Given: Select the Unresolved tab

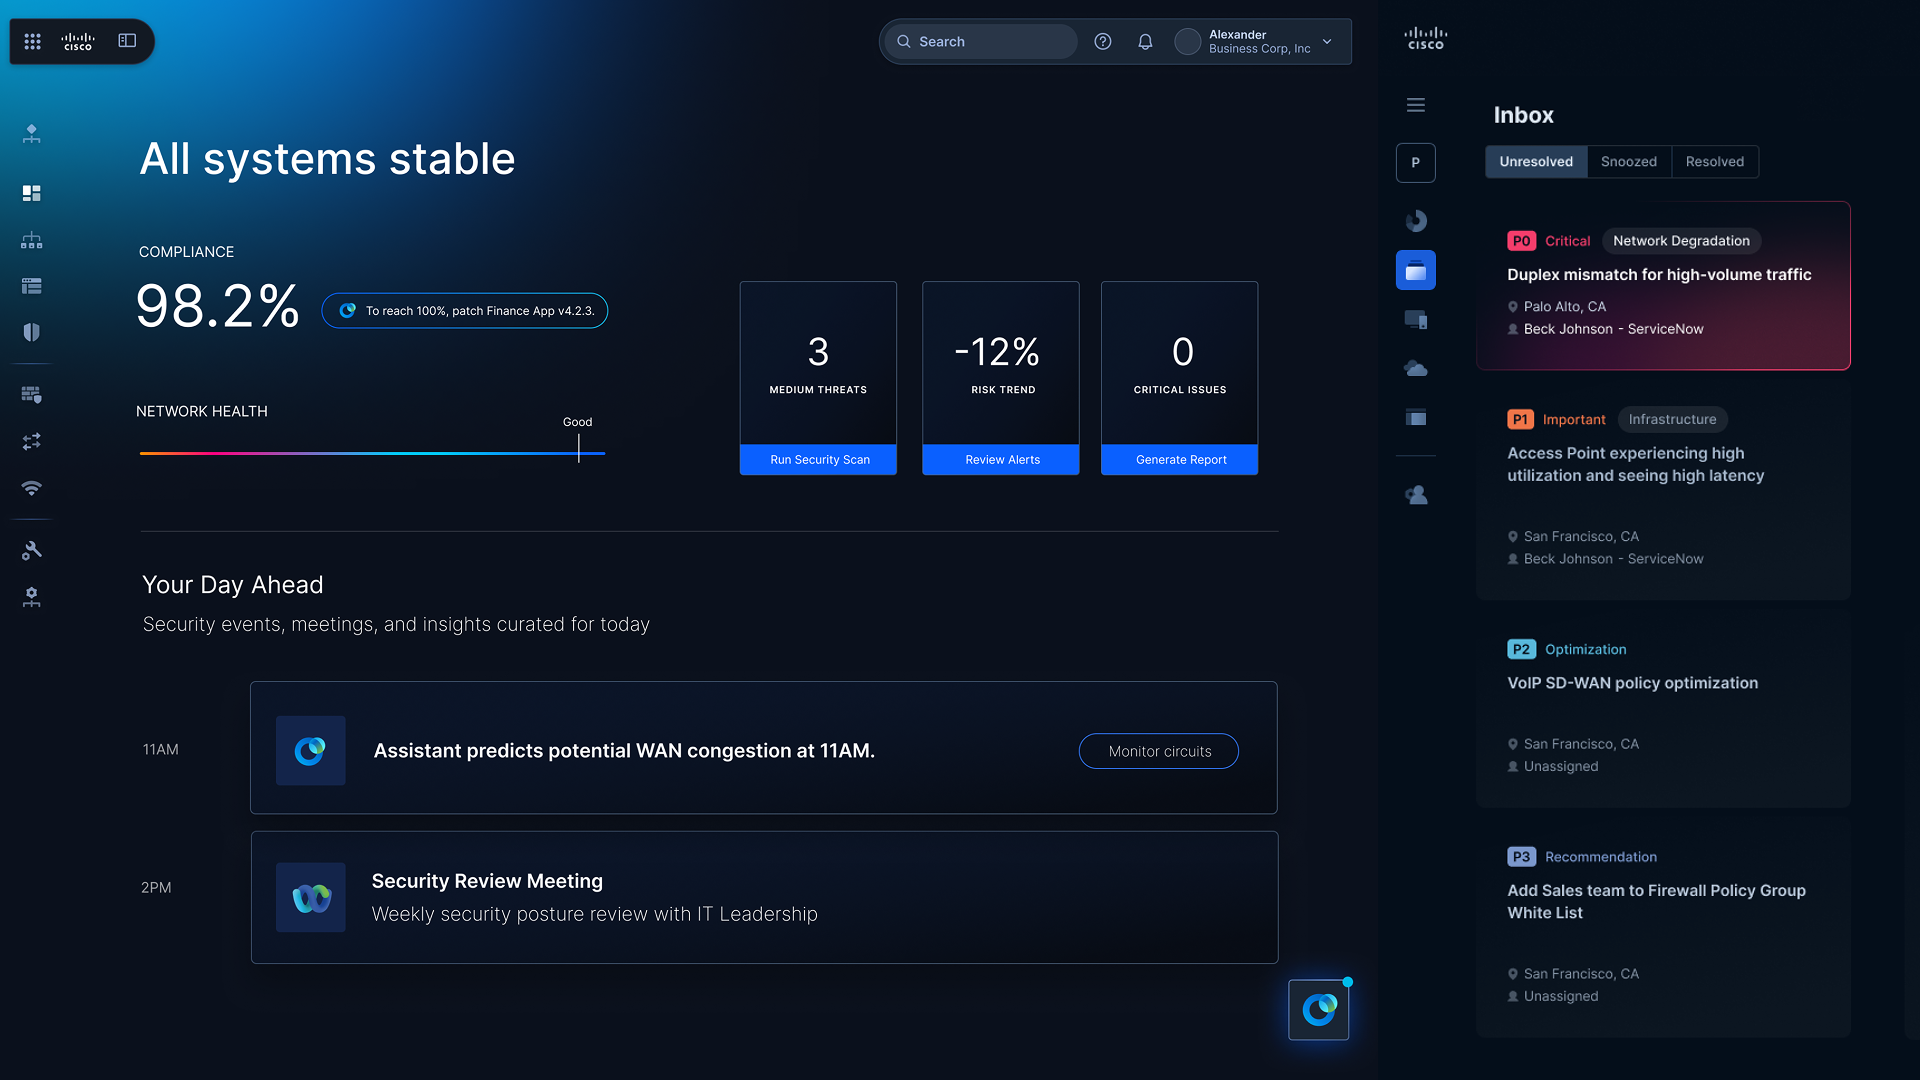Looking at the screenshot, I should tap(1535, 161).
